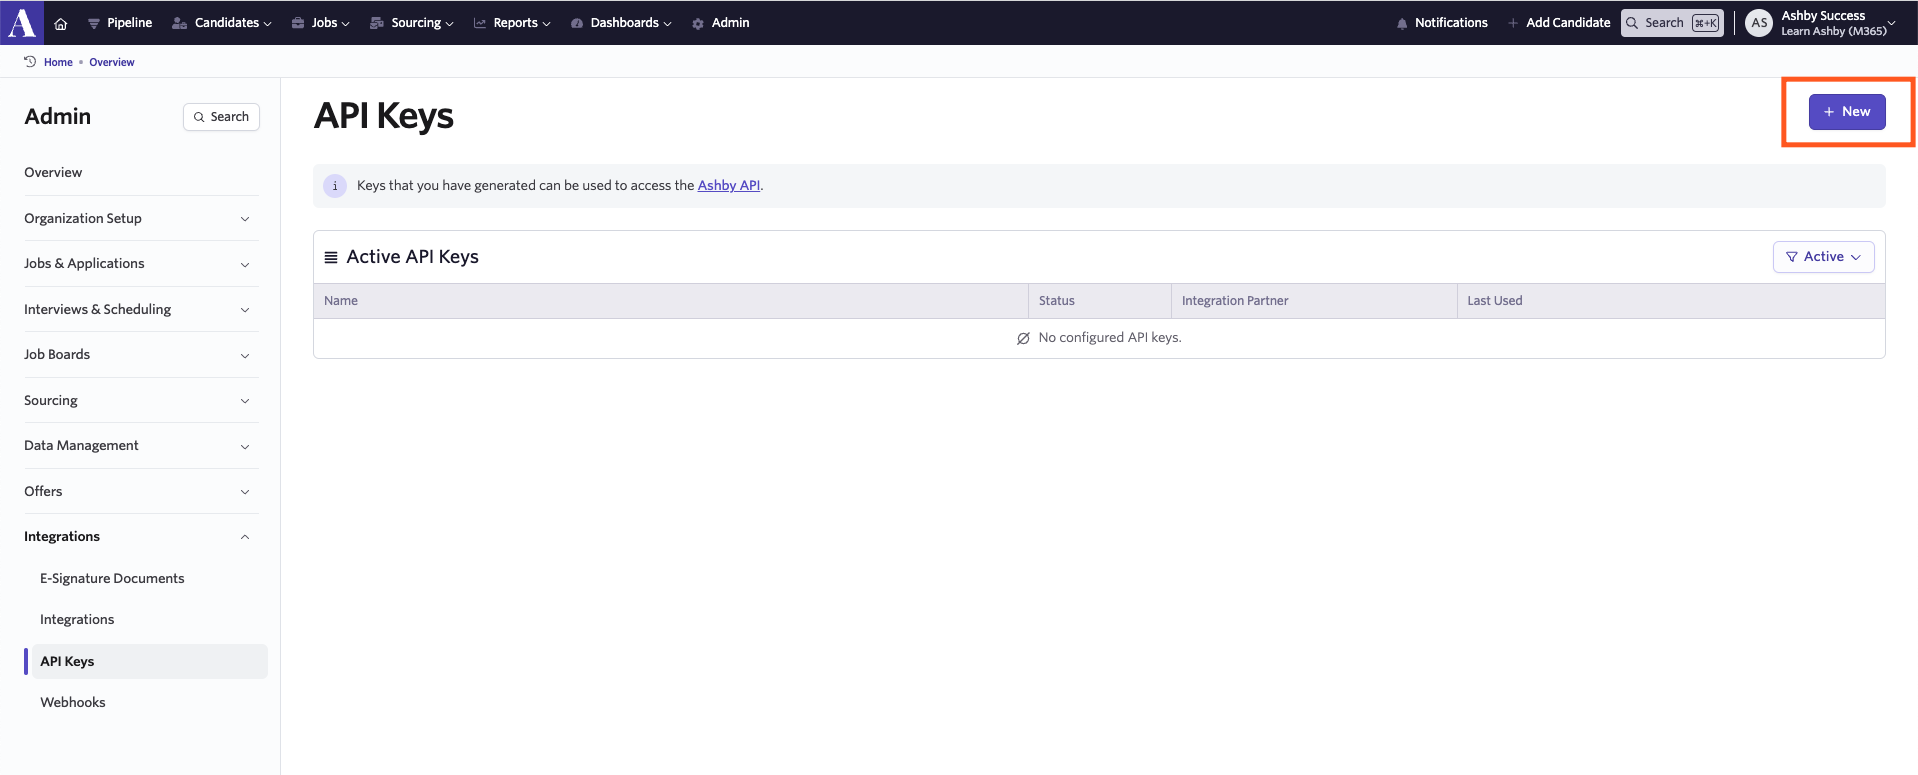Open the Candidates menu
1918x775 pixels.
tap(222, 23)
